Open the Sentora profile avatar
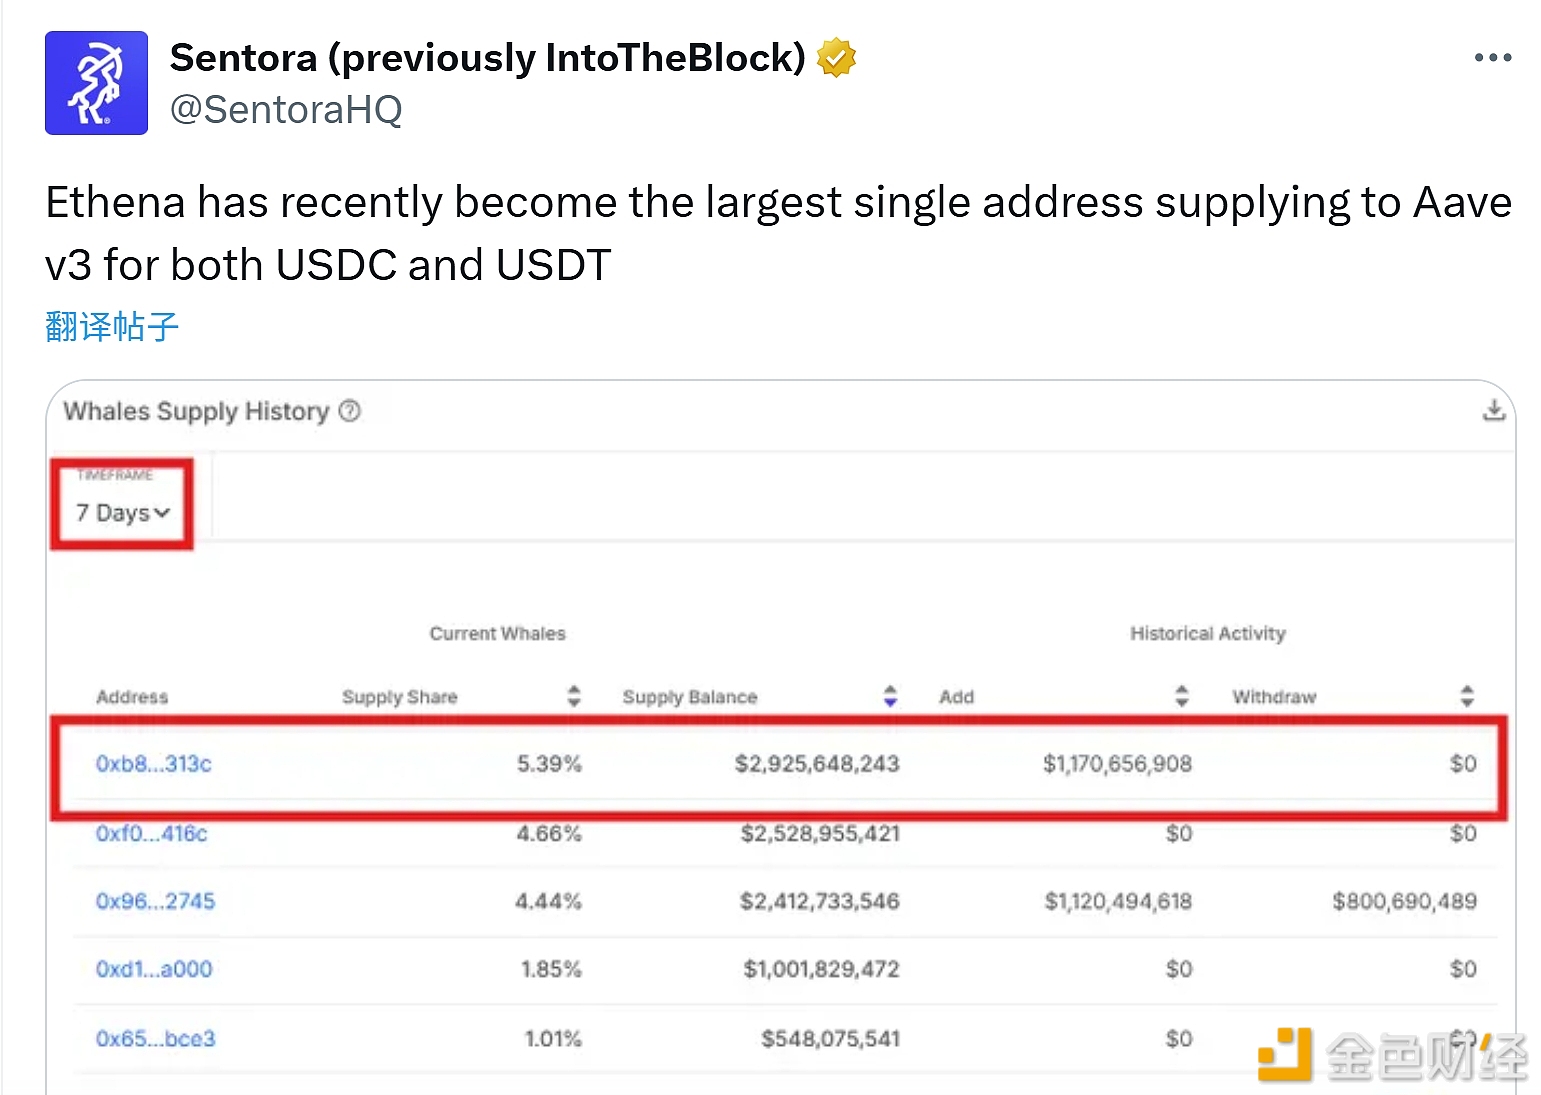Viewport: 1541px width, 1095px height. (x=96, y=83)
